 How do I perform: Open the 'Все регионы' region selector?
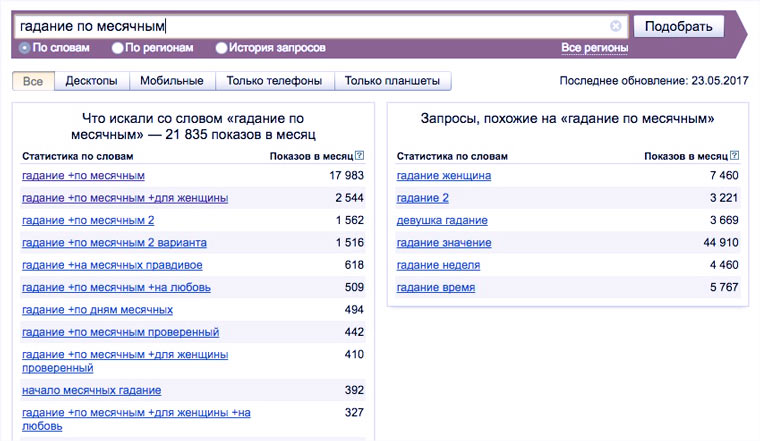coord(595,48)
